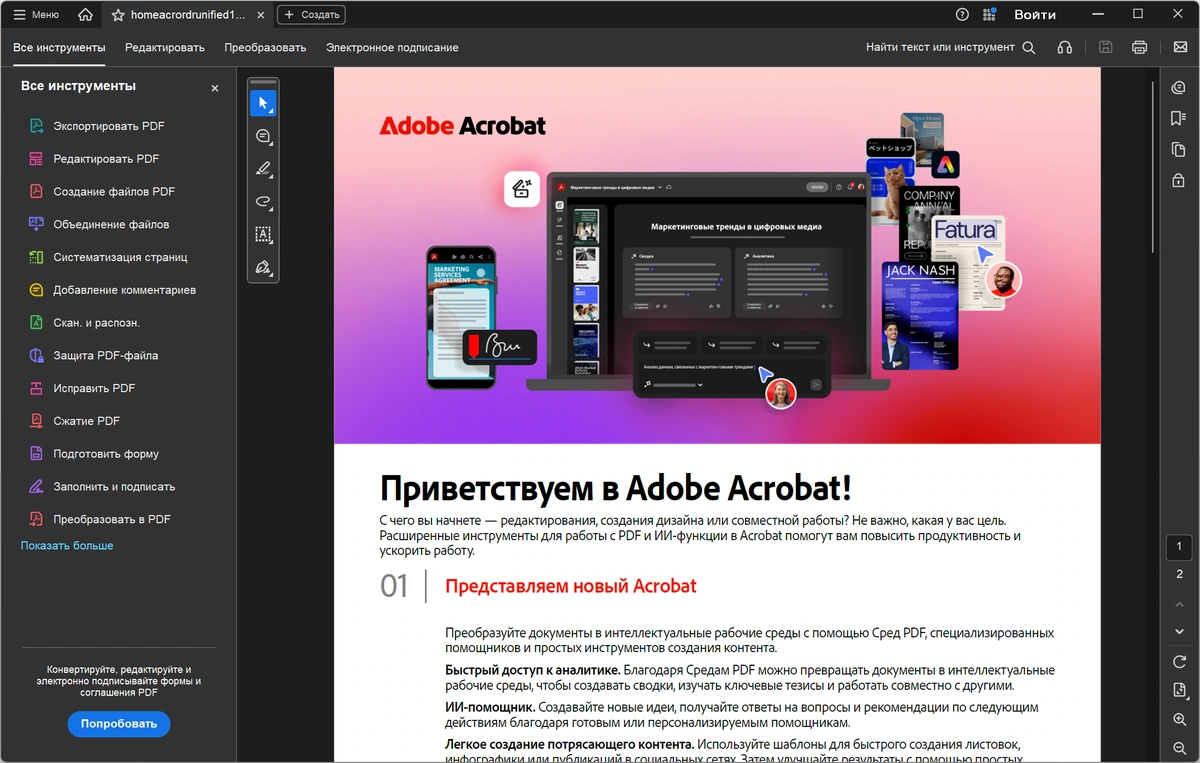Select the sign fountain pen tool
The image size is (1200, 763).
tap(263, 267)
